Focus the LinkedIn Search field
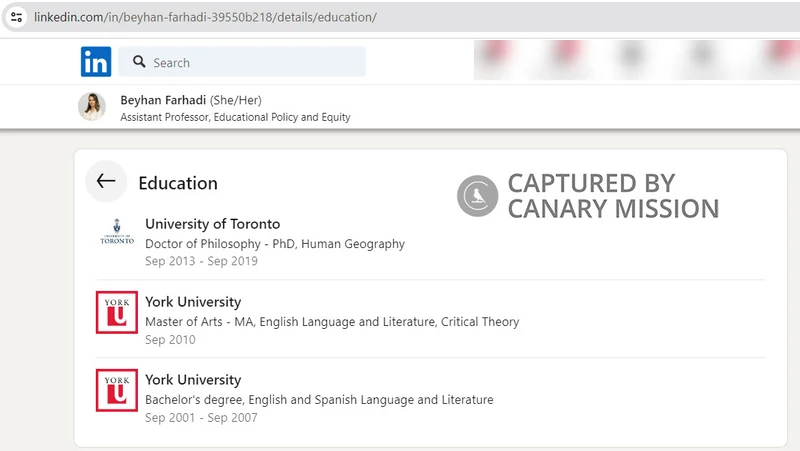800x451 pixels. [x=242, y=62]
